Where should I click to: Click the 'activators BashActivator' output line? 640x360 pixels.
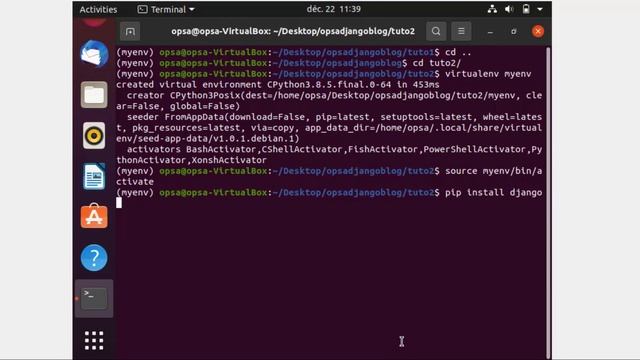pyautogui.click(x=329, y=155)
